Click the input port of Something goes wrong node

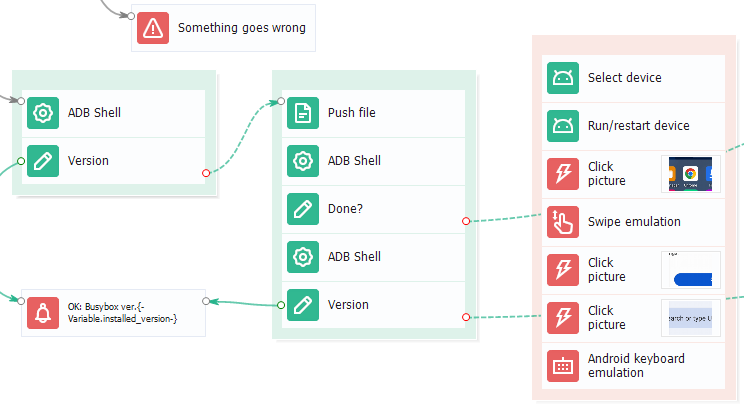tap(132, 16)
